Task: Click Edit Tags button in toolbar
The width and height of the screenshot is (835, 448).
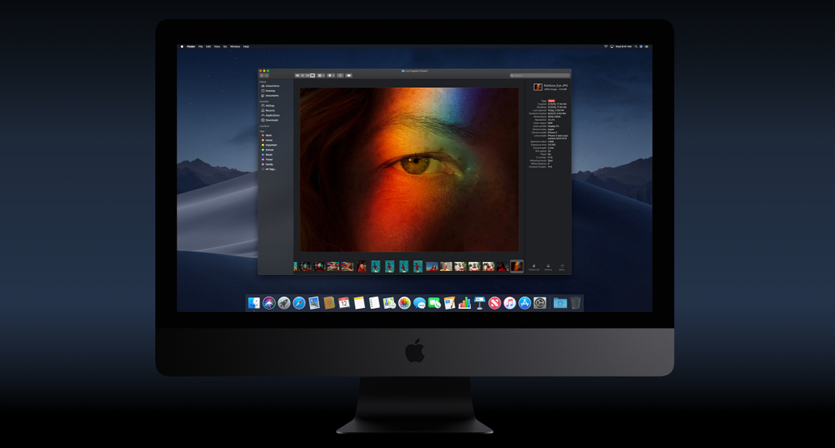Action: [349, 76]
